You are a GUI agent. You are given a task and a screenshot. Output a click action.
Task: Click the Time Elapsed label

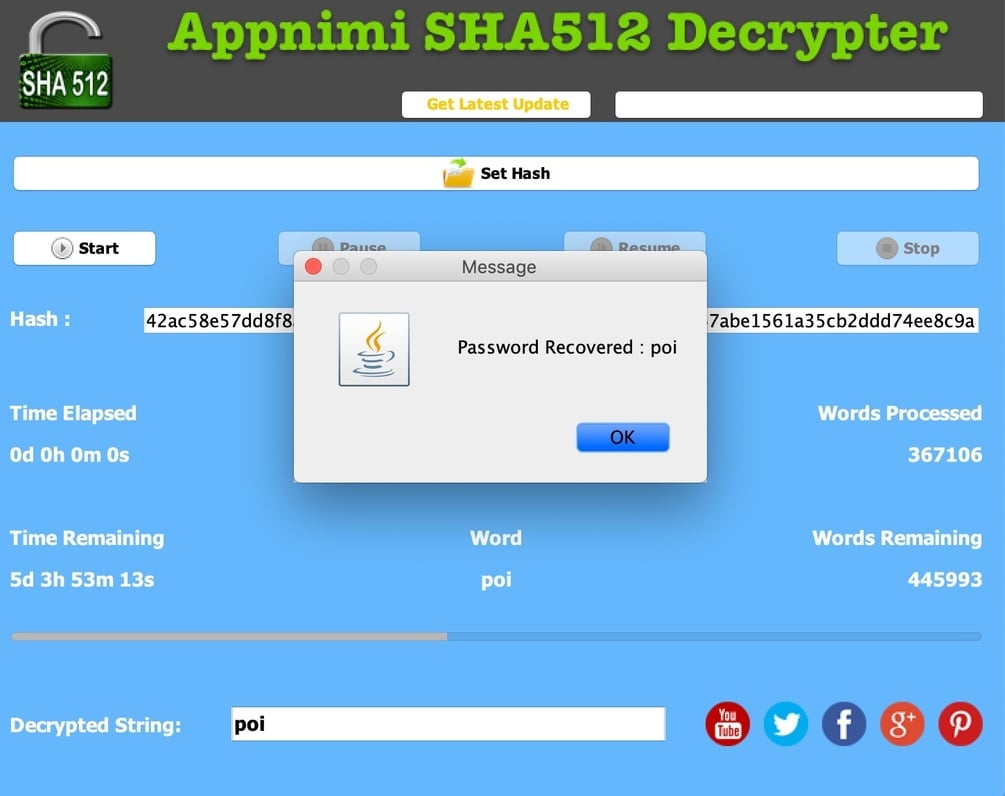coord(73,413)
